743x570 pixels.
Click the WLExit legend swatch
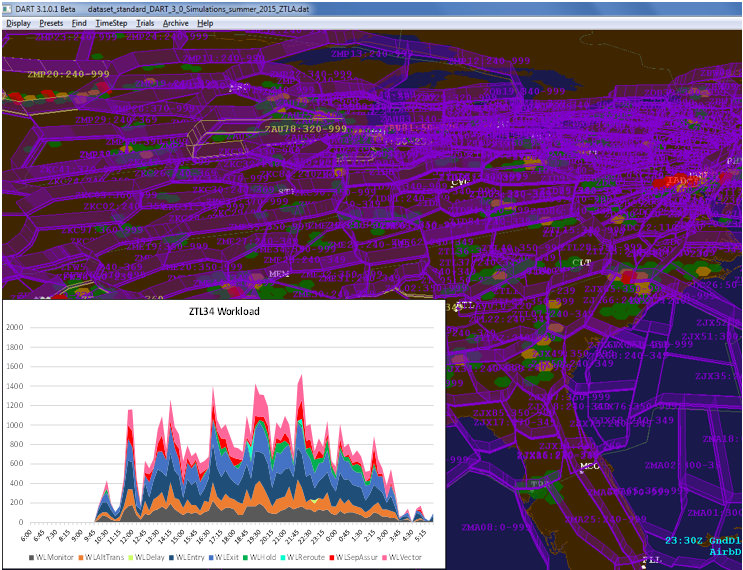coord(211,557)
